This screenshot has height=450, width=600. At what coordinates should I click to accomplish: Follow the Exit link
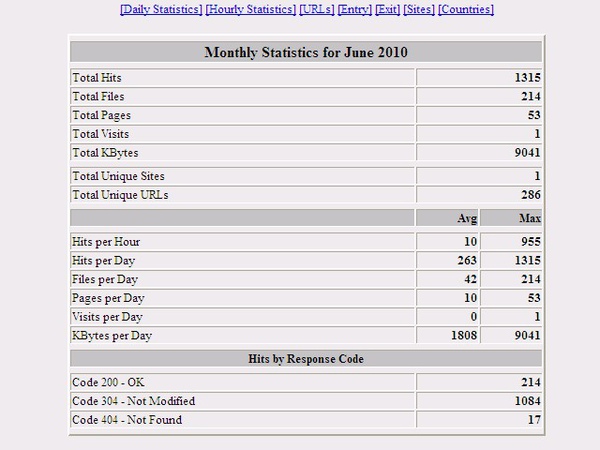point(388,9)
